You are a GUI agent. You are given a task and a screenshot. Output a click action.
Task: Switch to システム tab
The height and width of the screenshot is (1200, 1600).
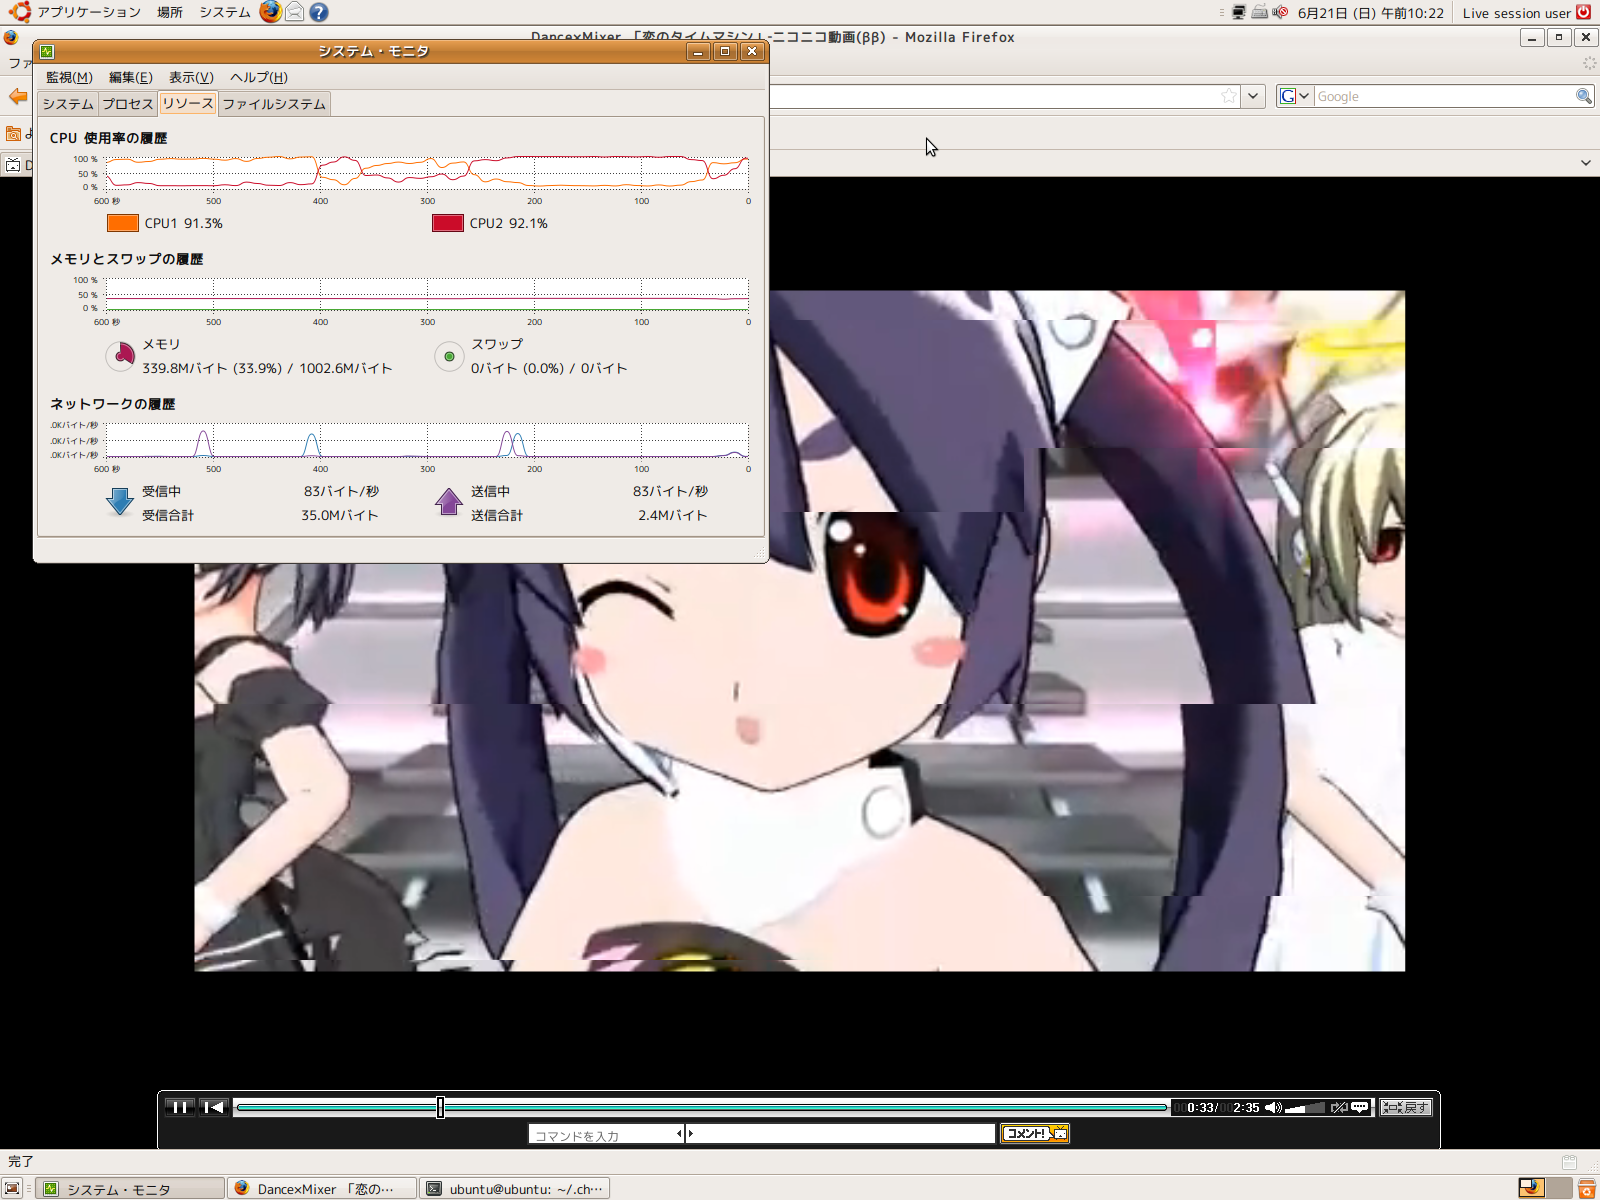click(68, 104)
